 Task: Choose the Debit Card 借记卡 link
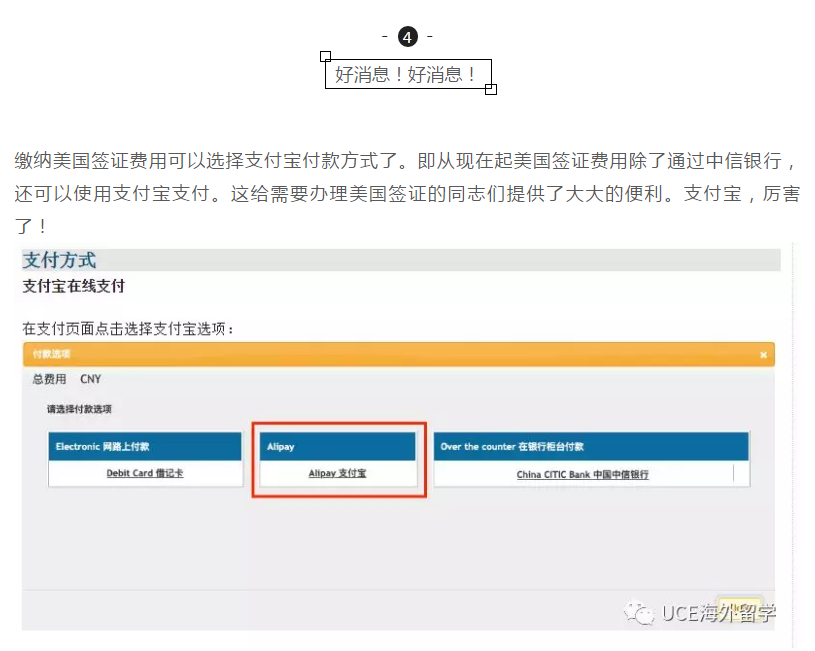coord(145,473)
